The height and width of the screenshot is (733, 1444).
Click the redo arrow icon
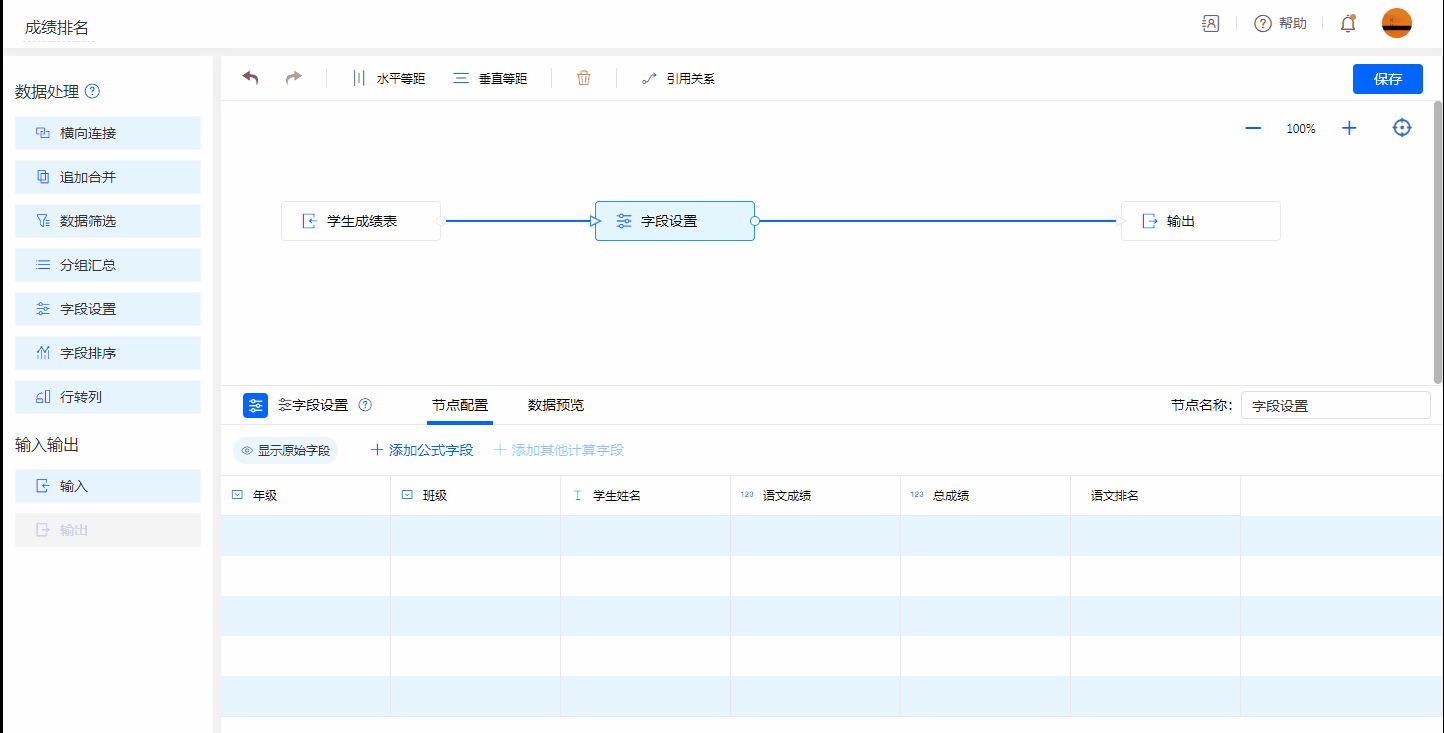point(293,78)
